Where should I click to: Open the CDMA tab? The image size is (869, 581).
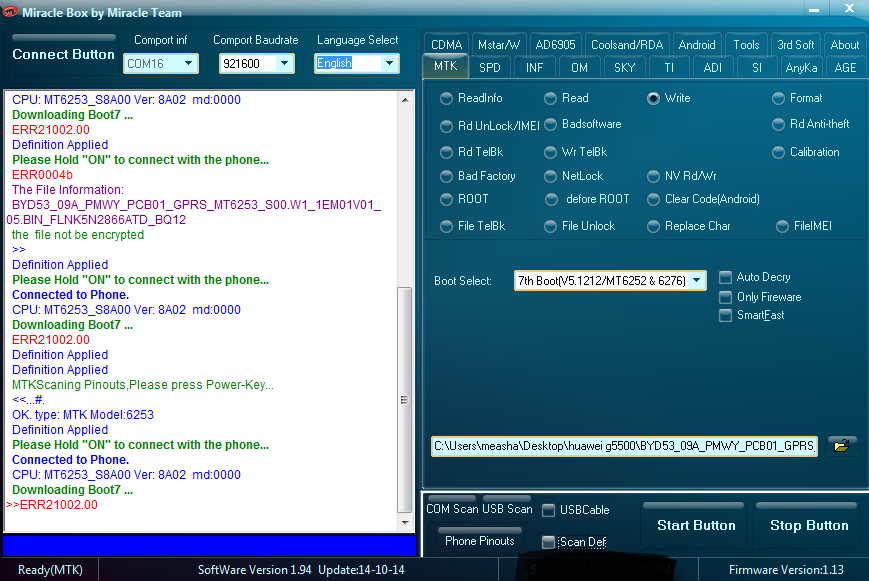[x=447, y=45]
